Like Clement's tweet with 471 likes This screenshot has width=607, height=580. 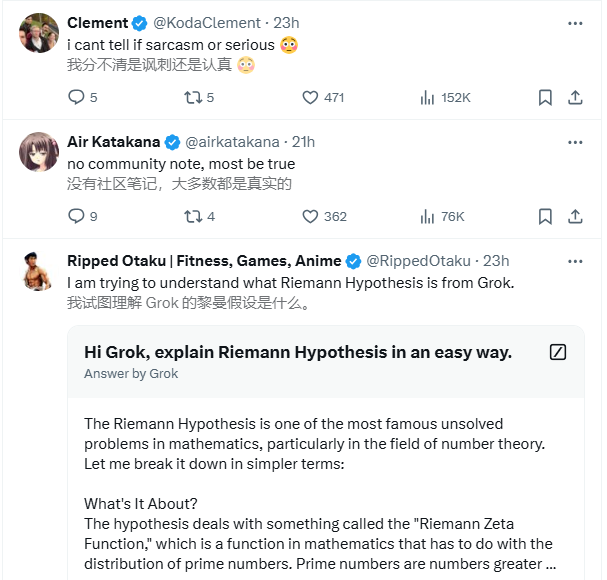(x=310, y=97)
